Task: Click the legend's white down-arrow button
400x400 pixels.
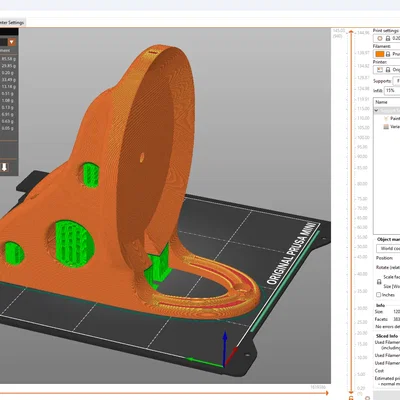Action: pos(4,167)
